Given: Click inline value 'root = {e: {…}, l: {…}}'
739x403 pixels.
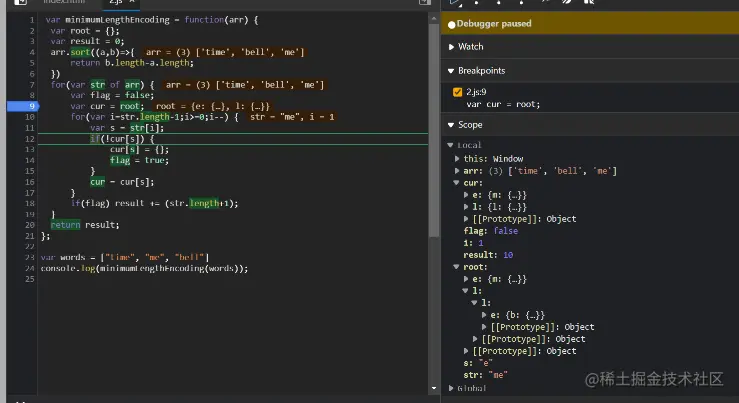Looking at the screenshot, I should point(213,106).
